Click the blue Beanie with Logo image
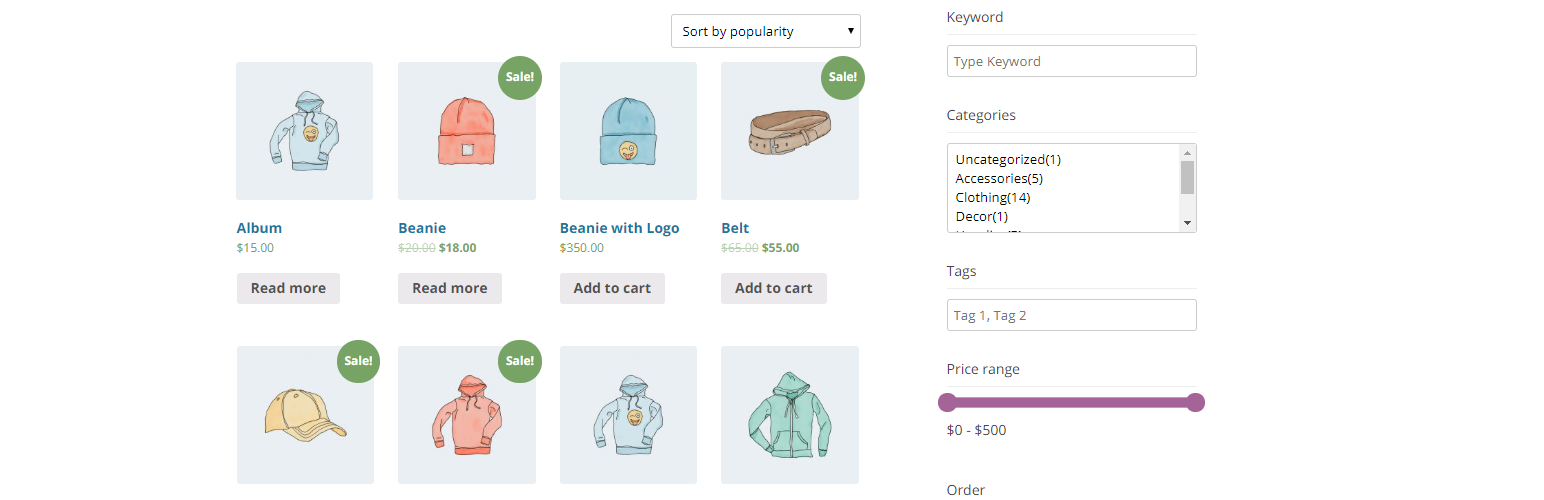 click(x=628, y=131)
